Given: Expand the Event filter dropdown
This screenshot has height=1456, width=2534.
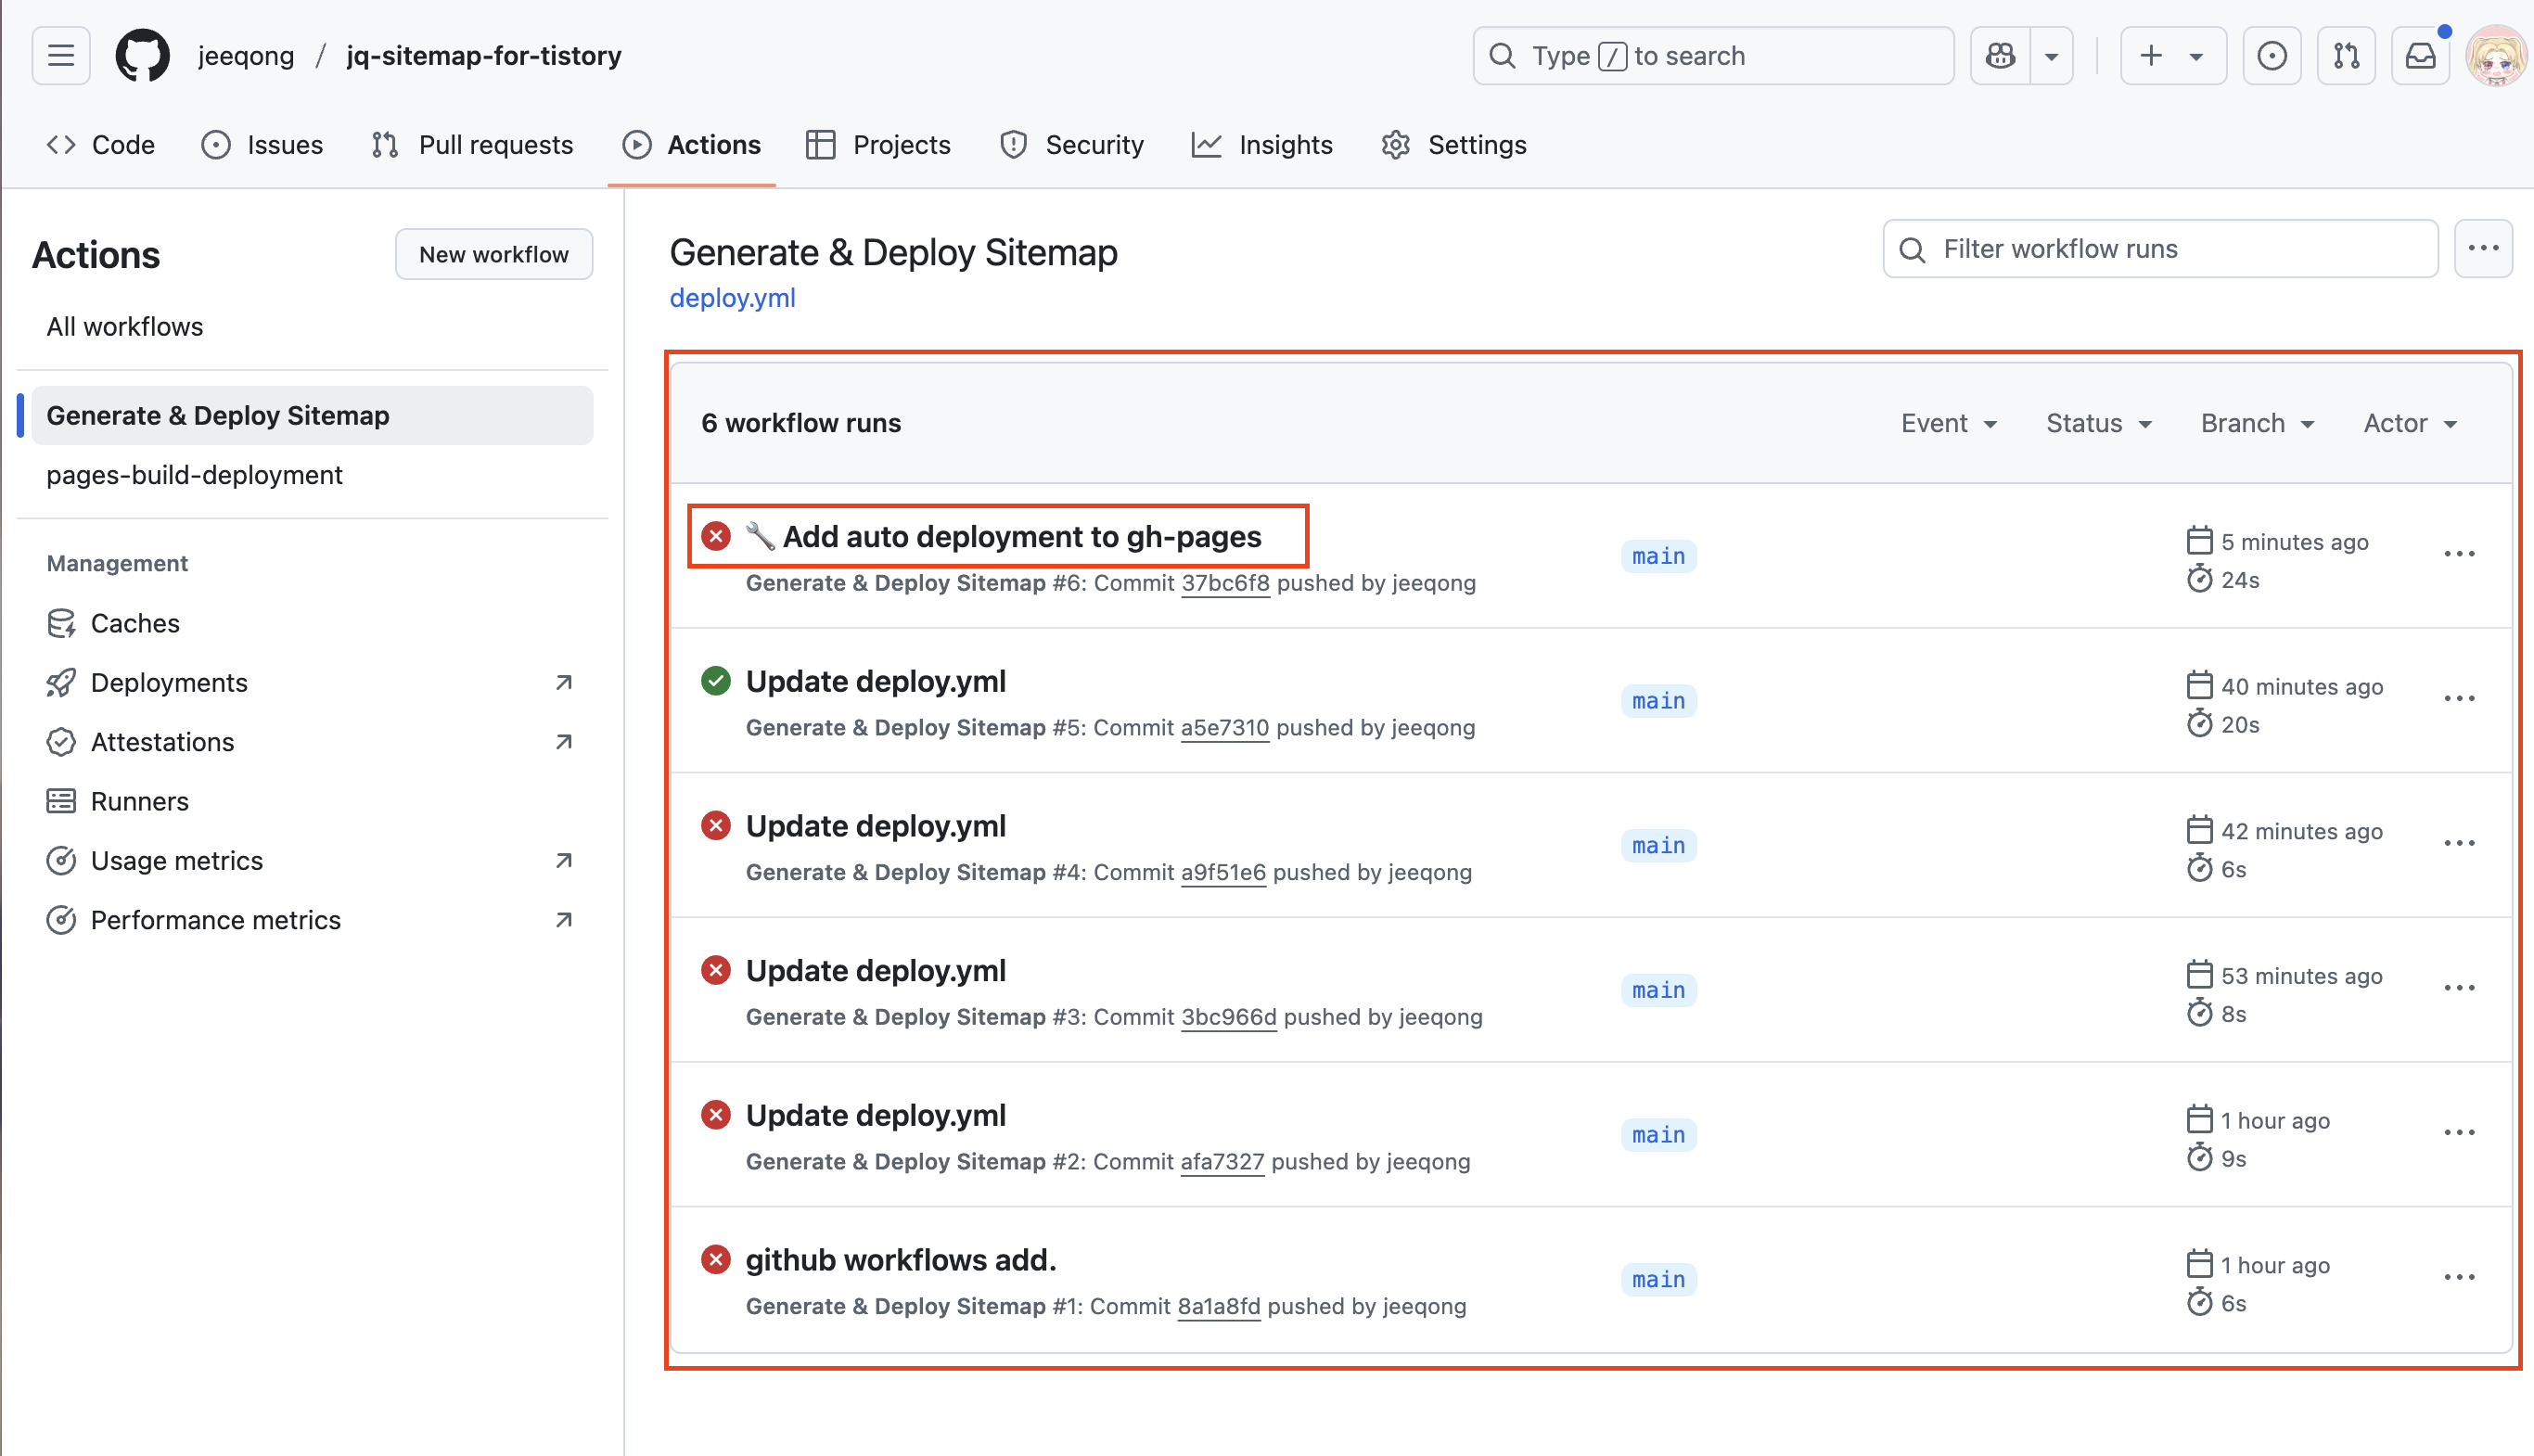Looking at the screenshot, I should (x=1948, y=423).
